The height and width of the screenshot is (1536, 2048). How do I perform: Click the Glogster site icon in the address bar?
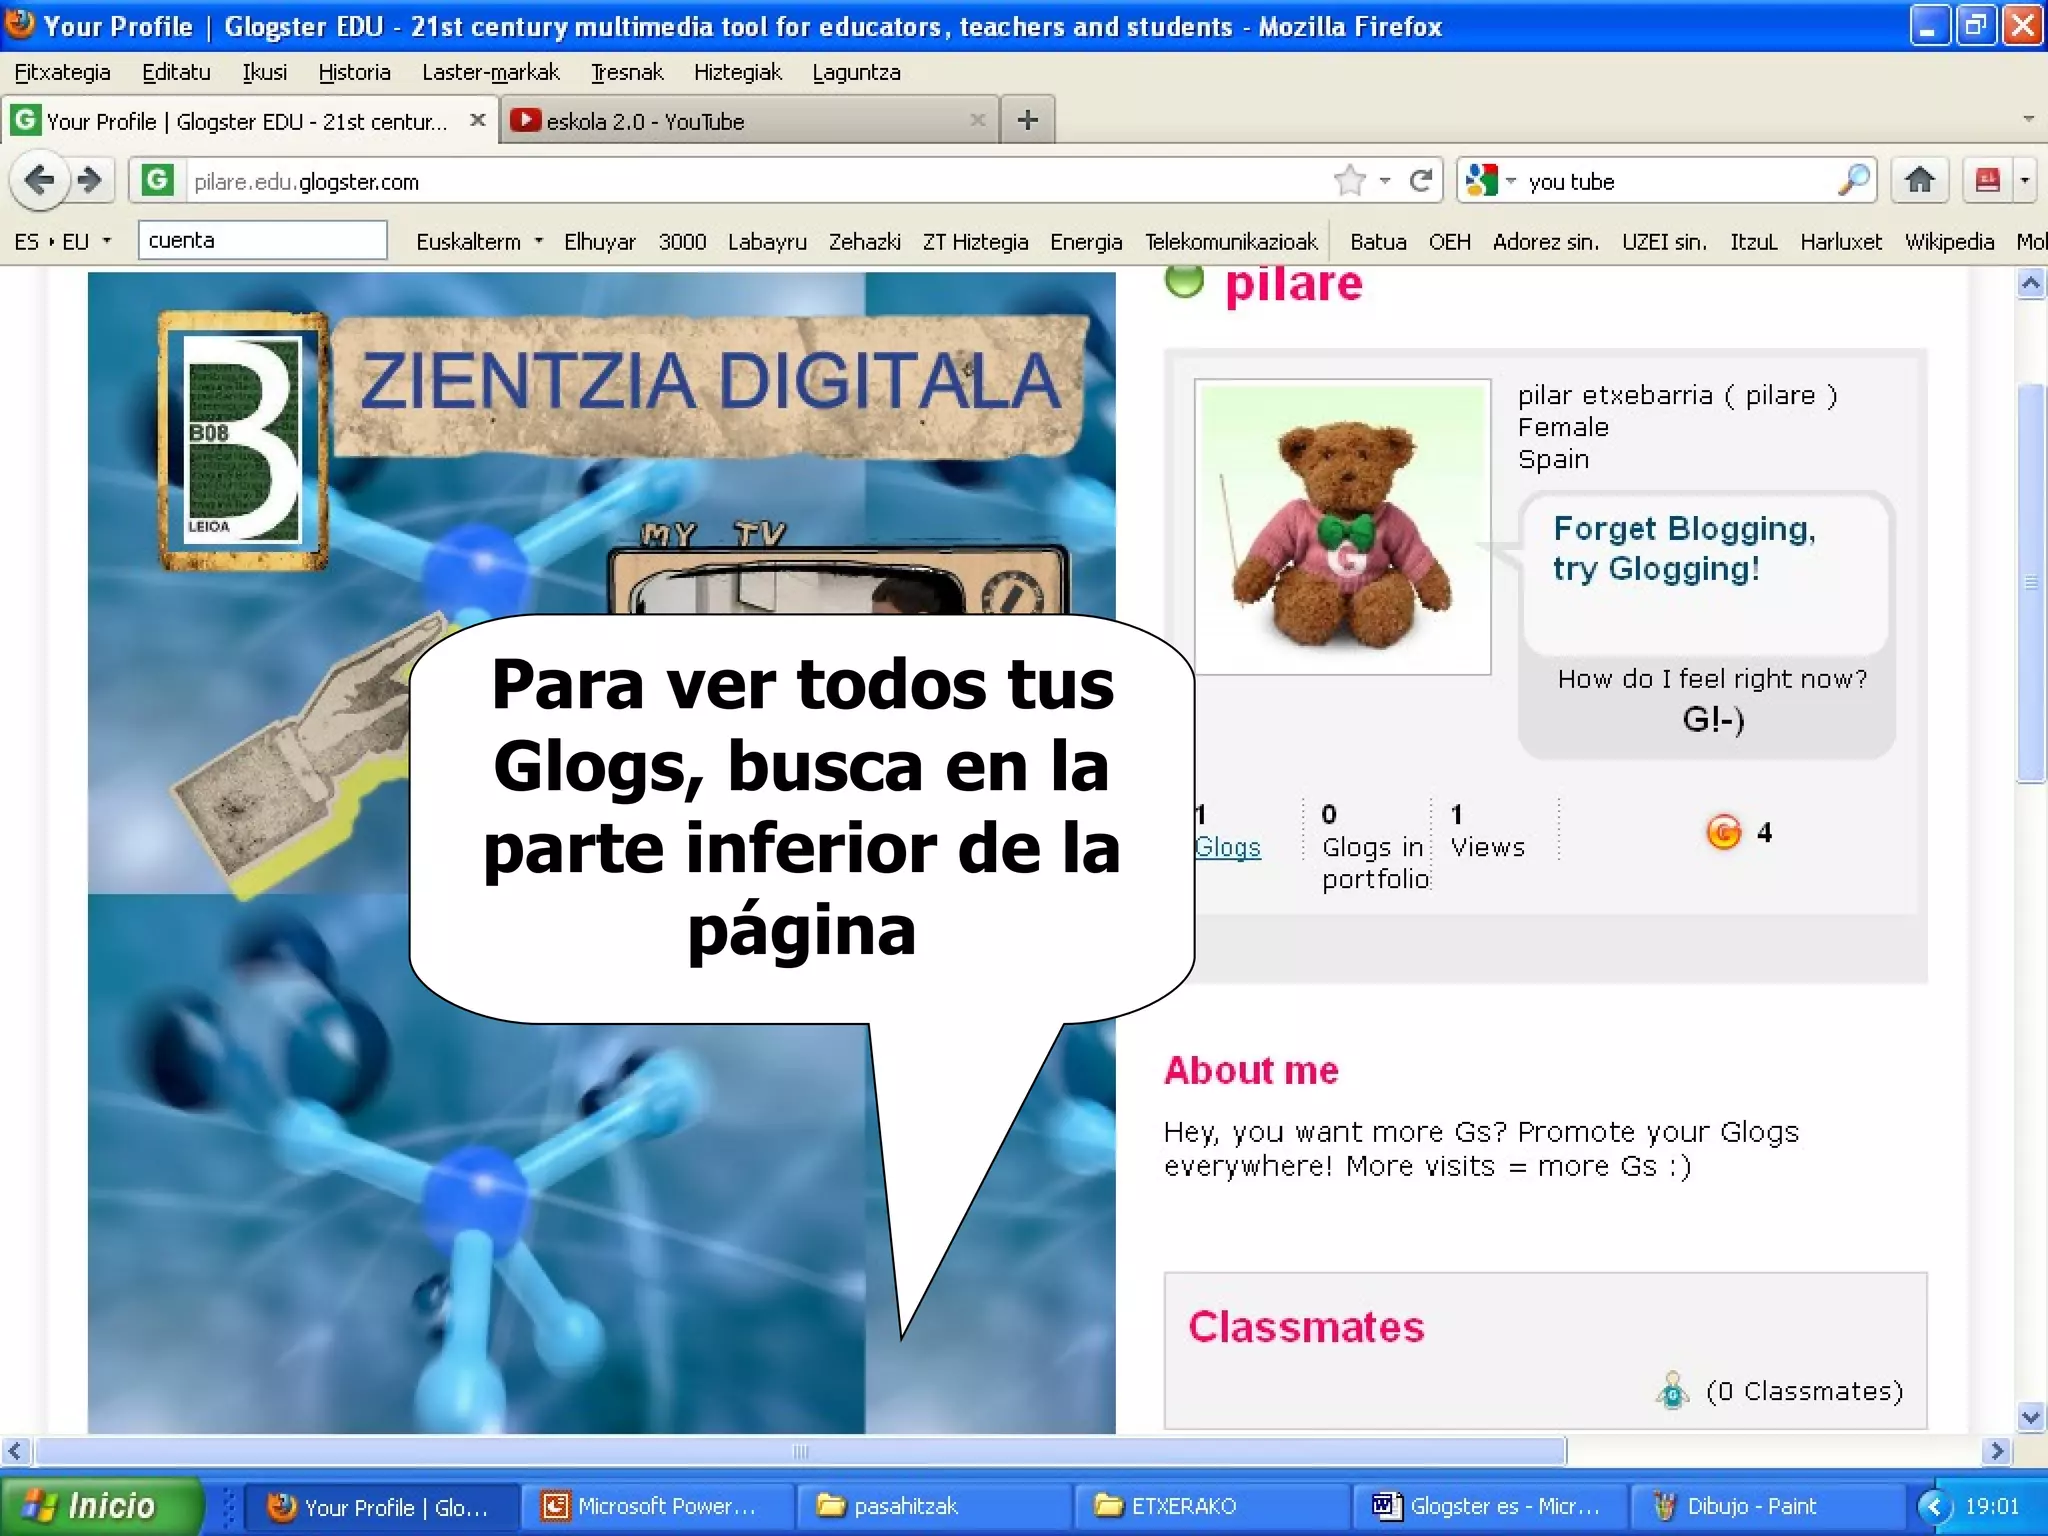point(156,181)
